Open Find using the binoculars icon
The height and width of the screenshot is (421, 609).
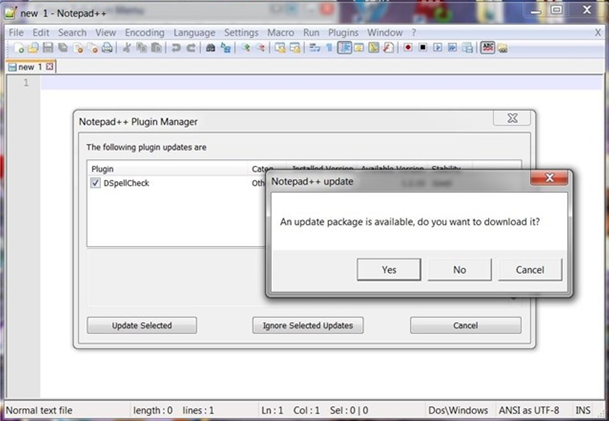[x=211, y=48]
